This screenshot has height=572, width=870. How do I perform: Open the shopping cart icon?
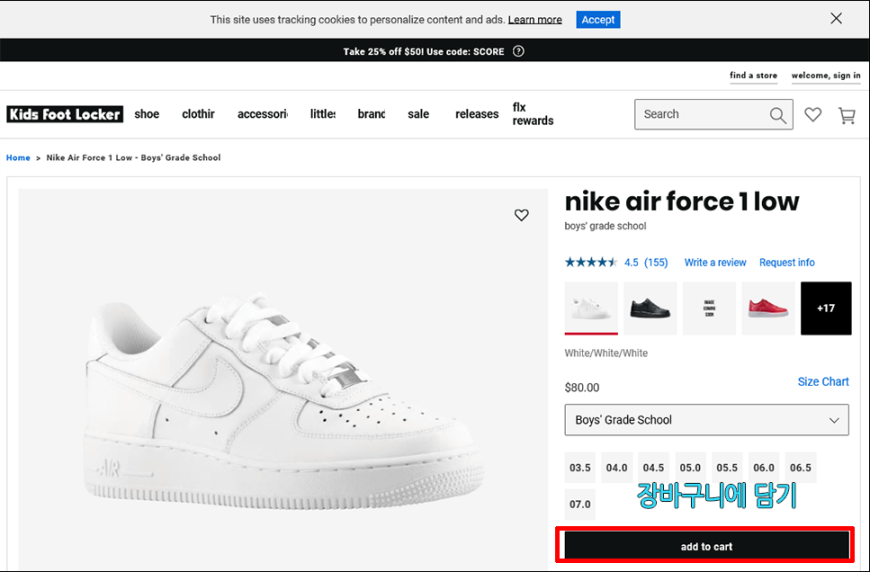[x=847, y=115]
